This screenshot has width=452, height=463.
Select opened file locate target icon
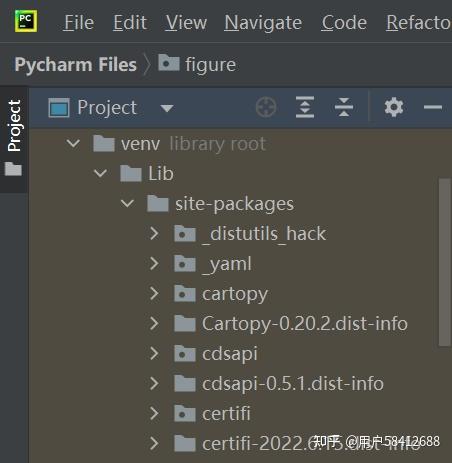click(266, 107)
